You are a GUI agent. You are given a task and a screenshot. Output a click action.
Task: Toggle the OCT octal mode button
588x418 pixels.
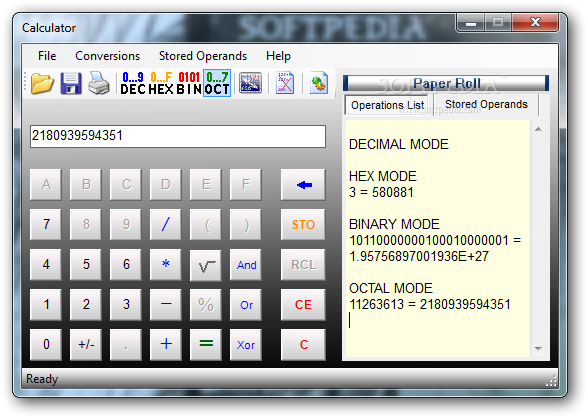pyautogui.click(x=217, y=83)
